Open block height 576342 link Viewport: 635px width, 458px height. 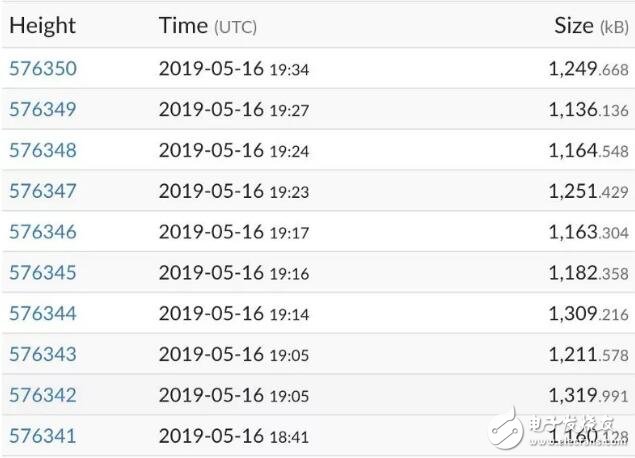click(x=43, y=395)
